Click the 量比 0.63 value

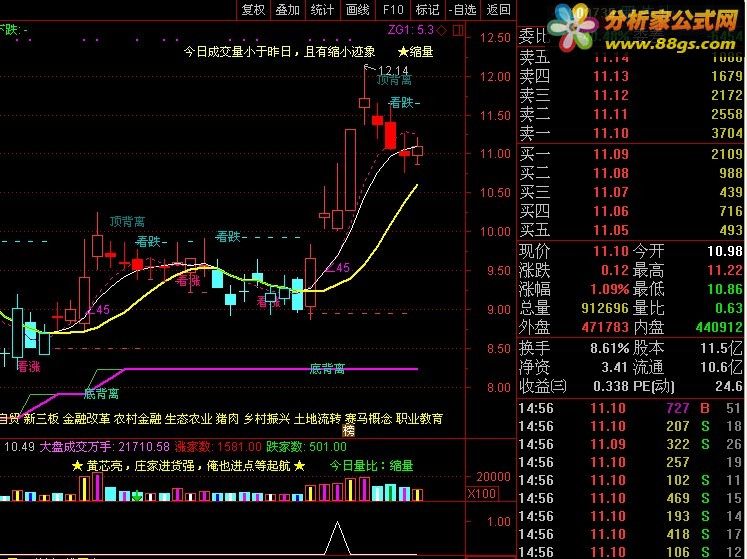click(x=729, y=308)
